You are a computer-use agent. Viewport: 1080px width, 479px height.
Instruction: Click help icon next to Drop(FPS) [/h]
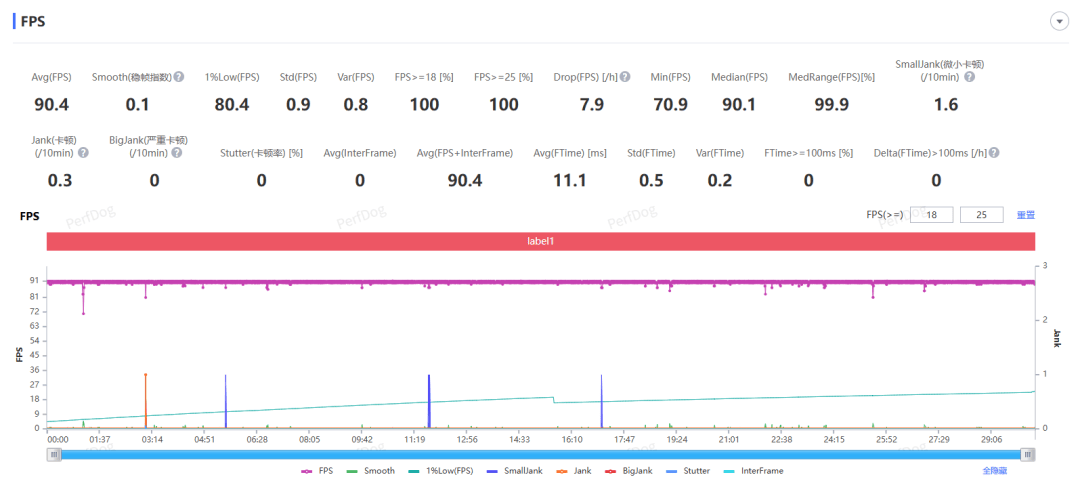click(625, 77)
